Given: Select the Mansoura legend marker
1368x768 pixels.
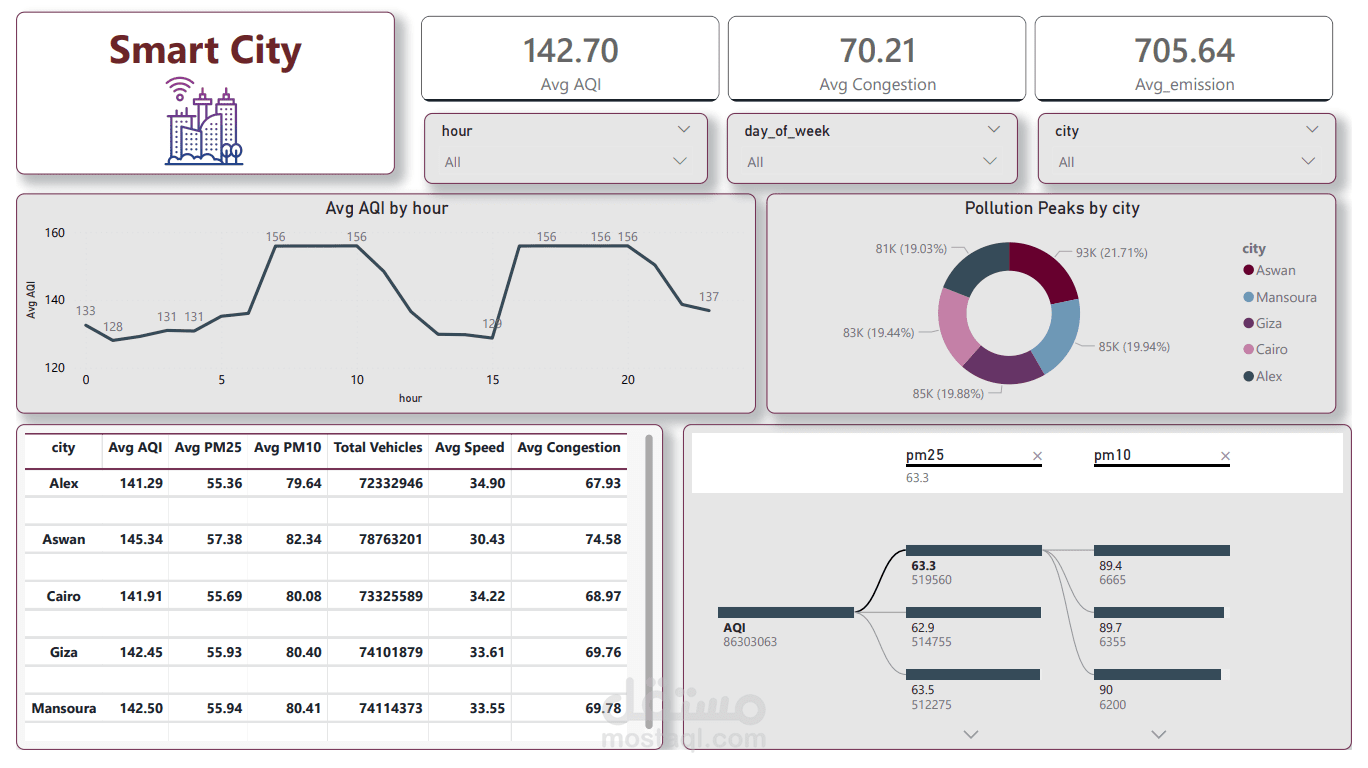Looking at the screenshot, I should coord(1249,297).
